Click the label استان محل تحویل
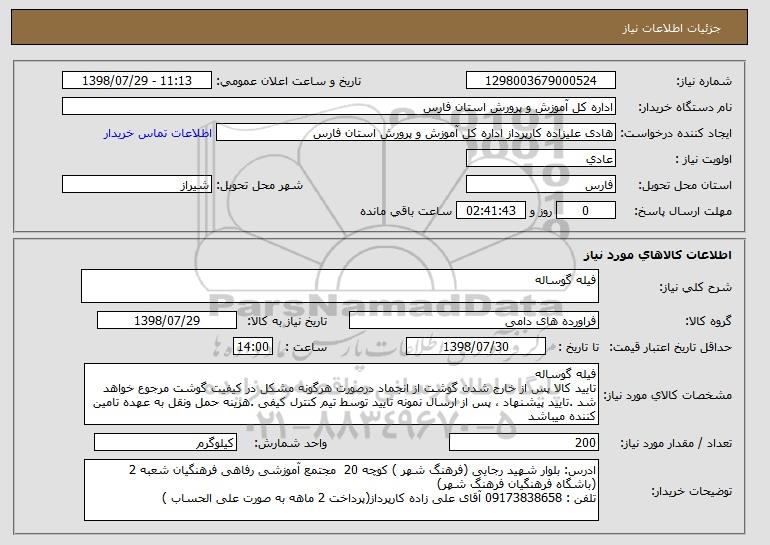Image resolution: width=770 pixels, height=545 pixels. pyautogui.click(x=685, y=185)
